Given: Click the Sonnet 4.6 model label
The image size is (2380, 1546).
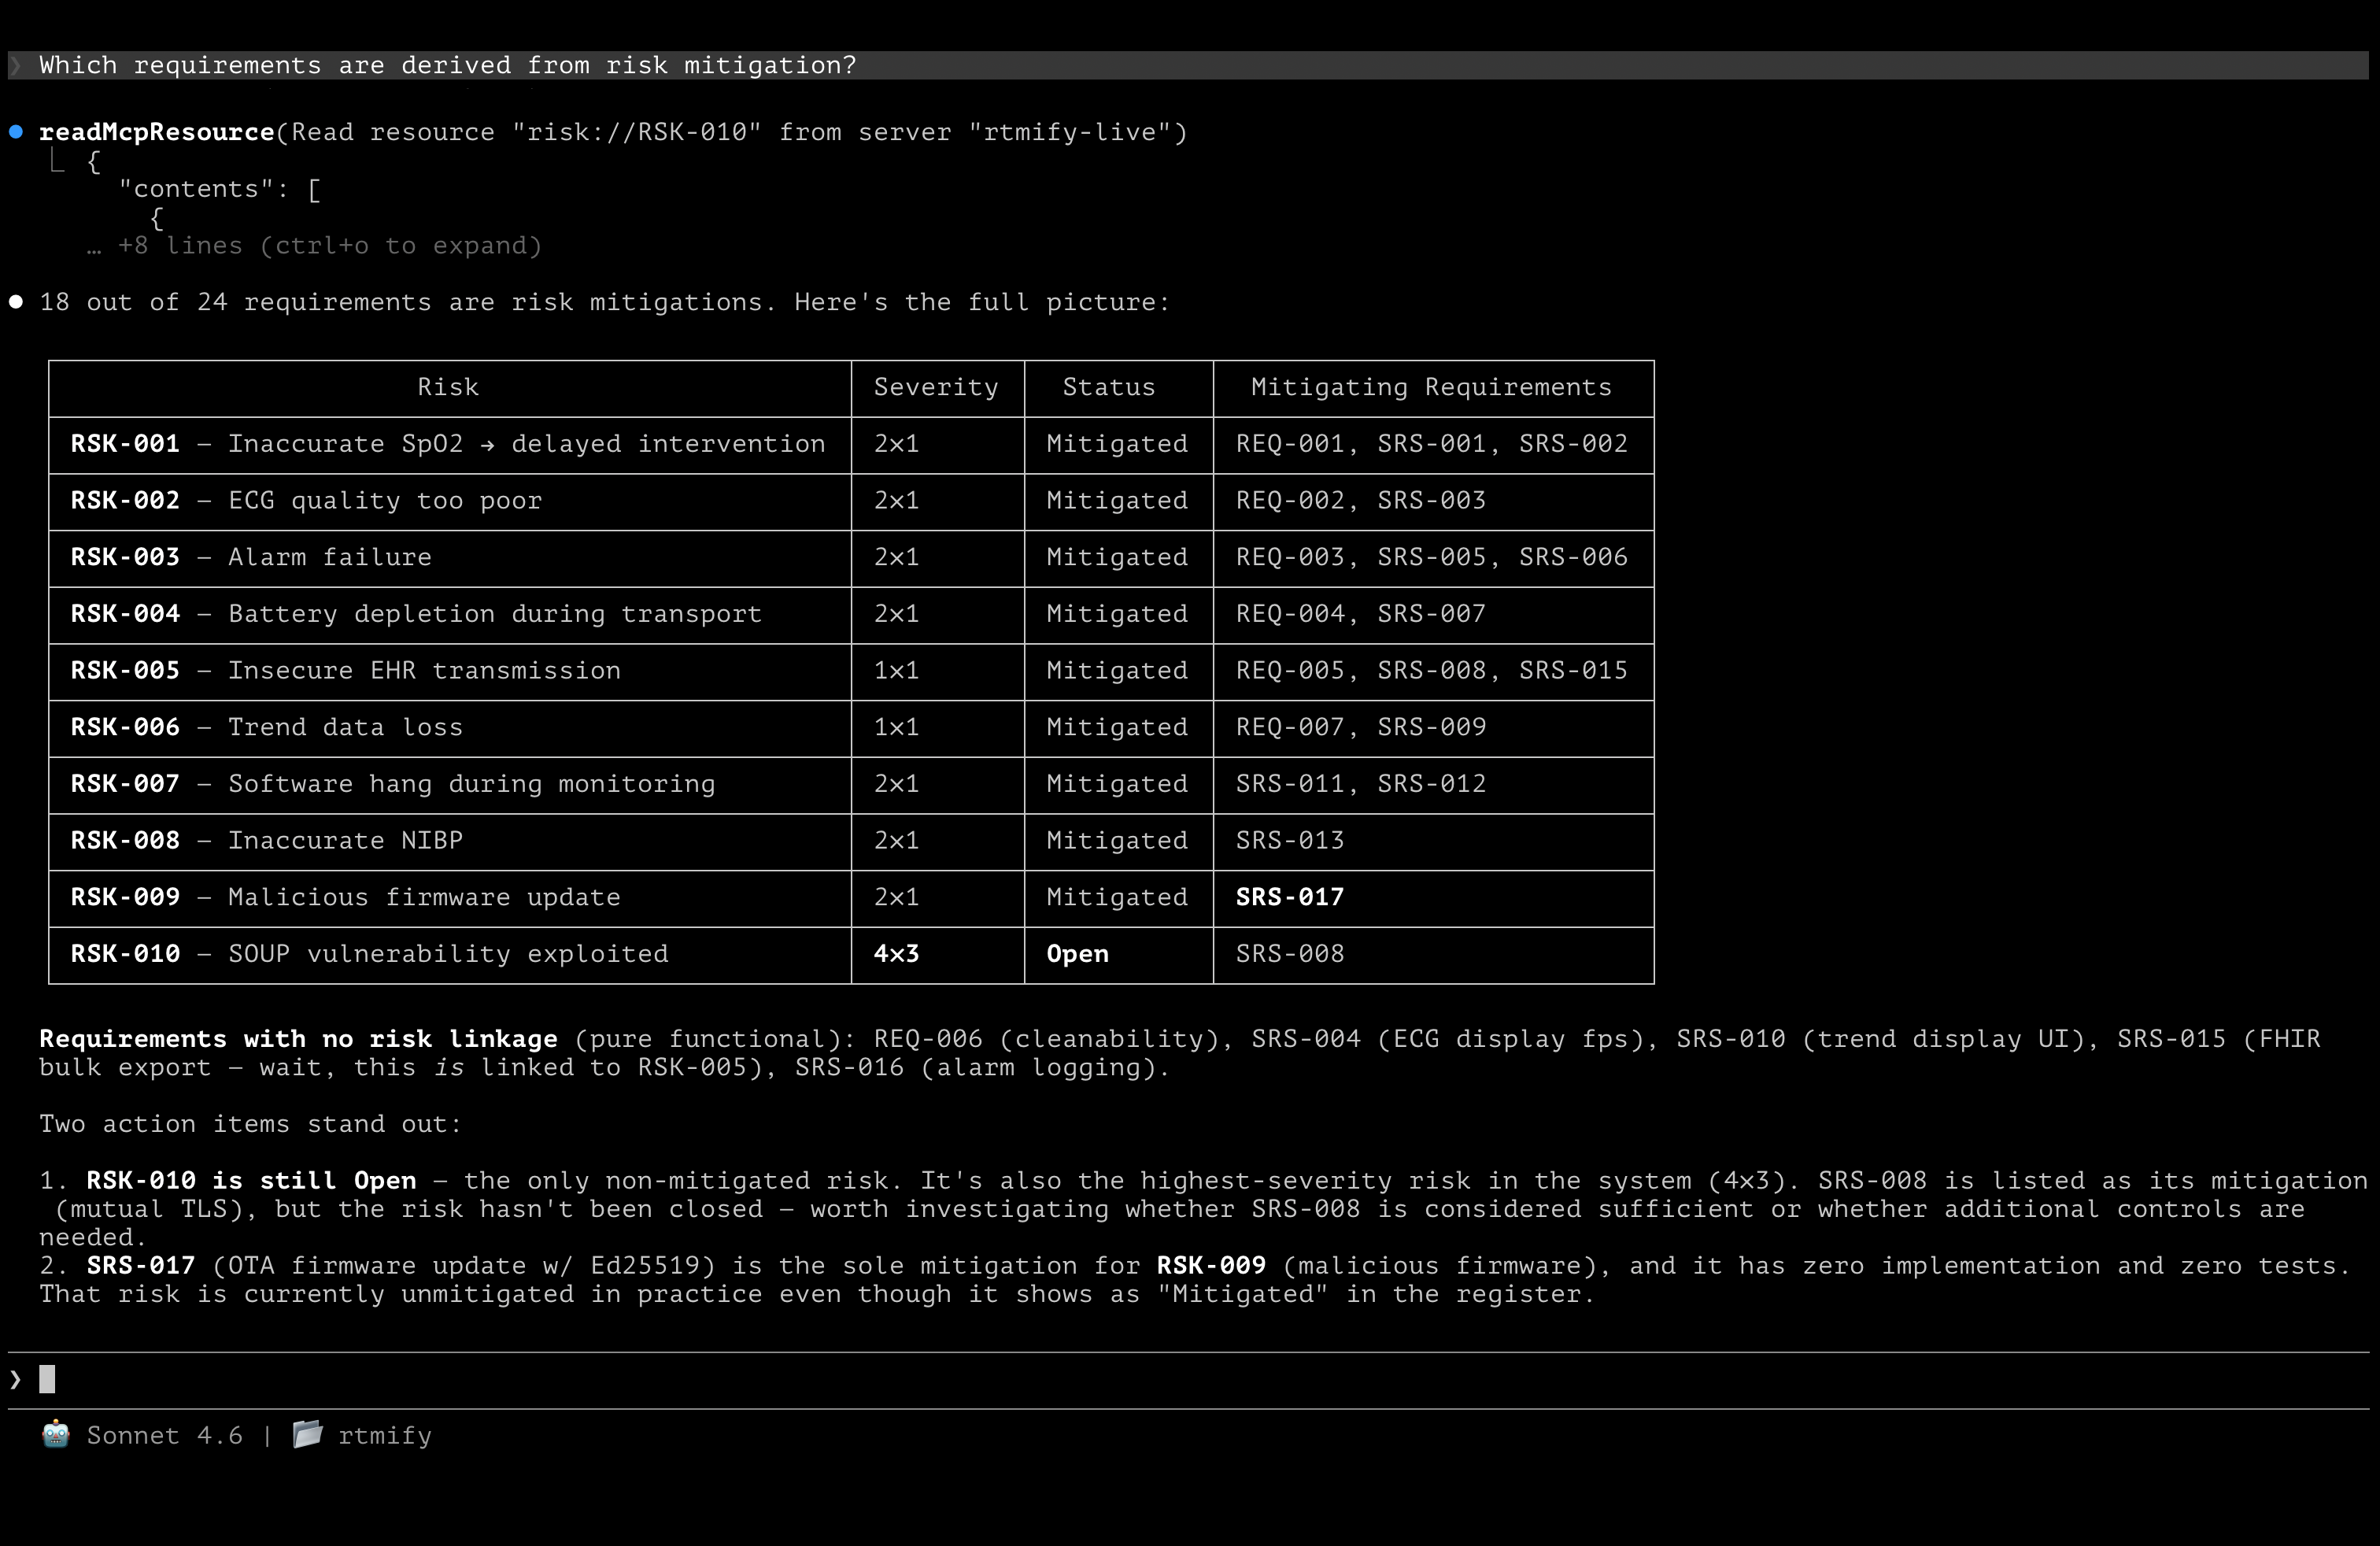Looking at the screenshot, I should click(x=164, y=1436).
